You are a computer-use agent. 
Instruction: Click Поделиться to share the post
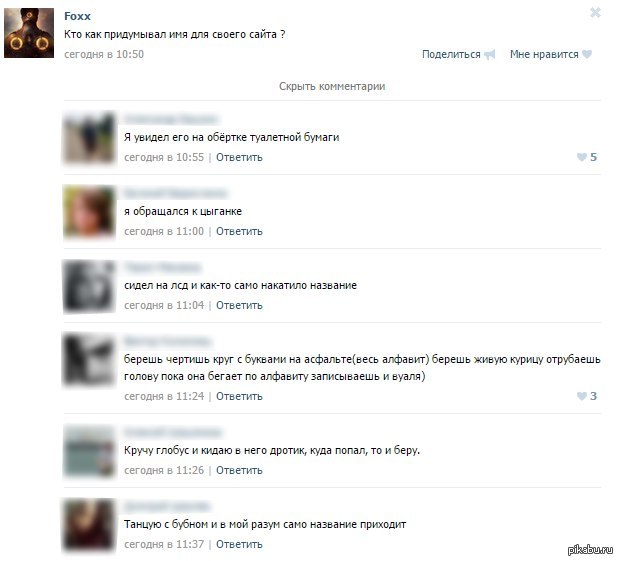tap(451, 54)
